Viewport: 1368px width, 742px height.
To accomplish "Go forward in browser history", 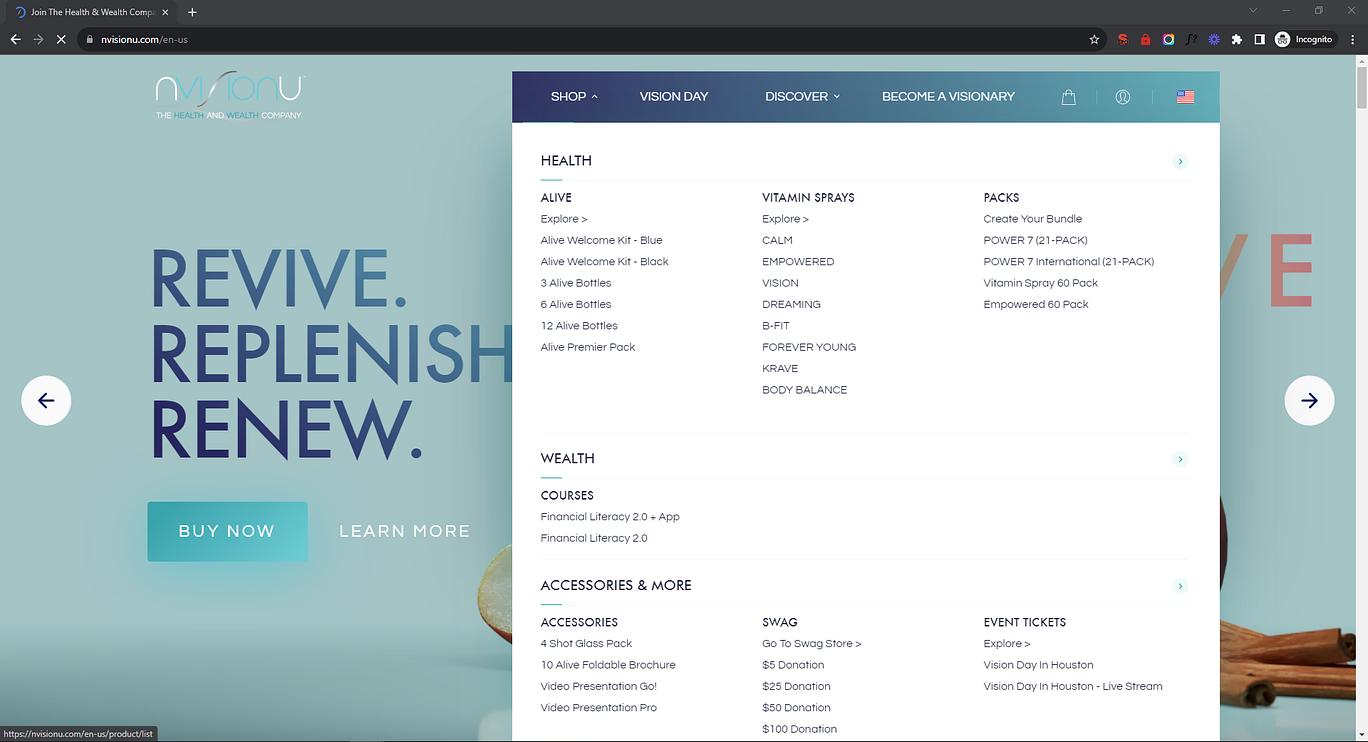I will 38,39.
